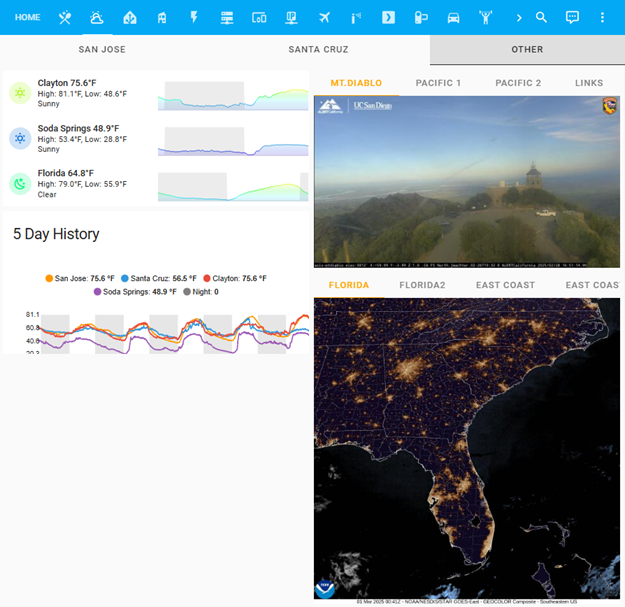625x607 pixels.
Task: Open the assistant chat bubble icon
Action: [x=572, y=17]
